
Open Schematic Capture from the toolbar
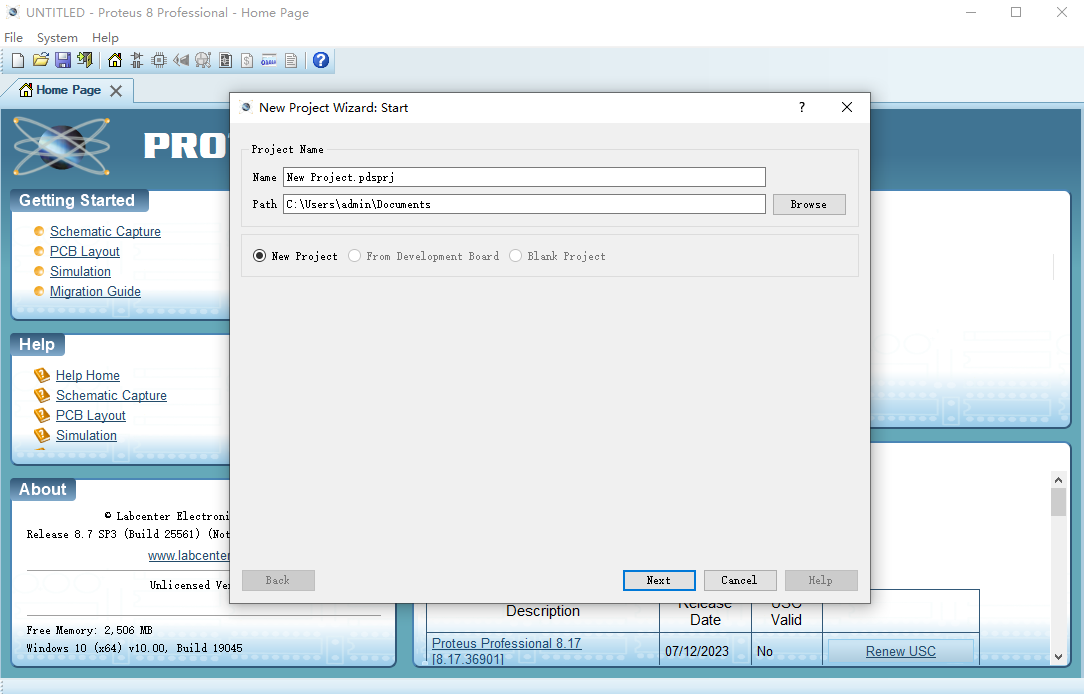(137, 60)
